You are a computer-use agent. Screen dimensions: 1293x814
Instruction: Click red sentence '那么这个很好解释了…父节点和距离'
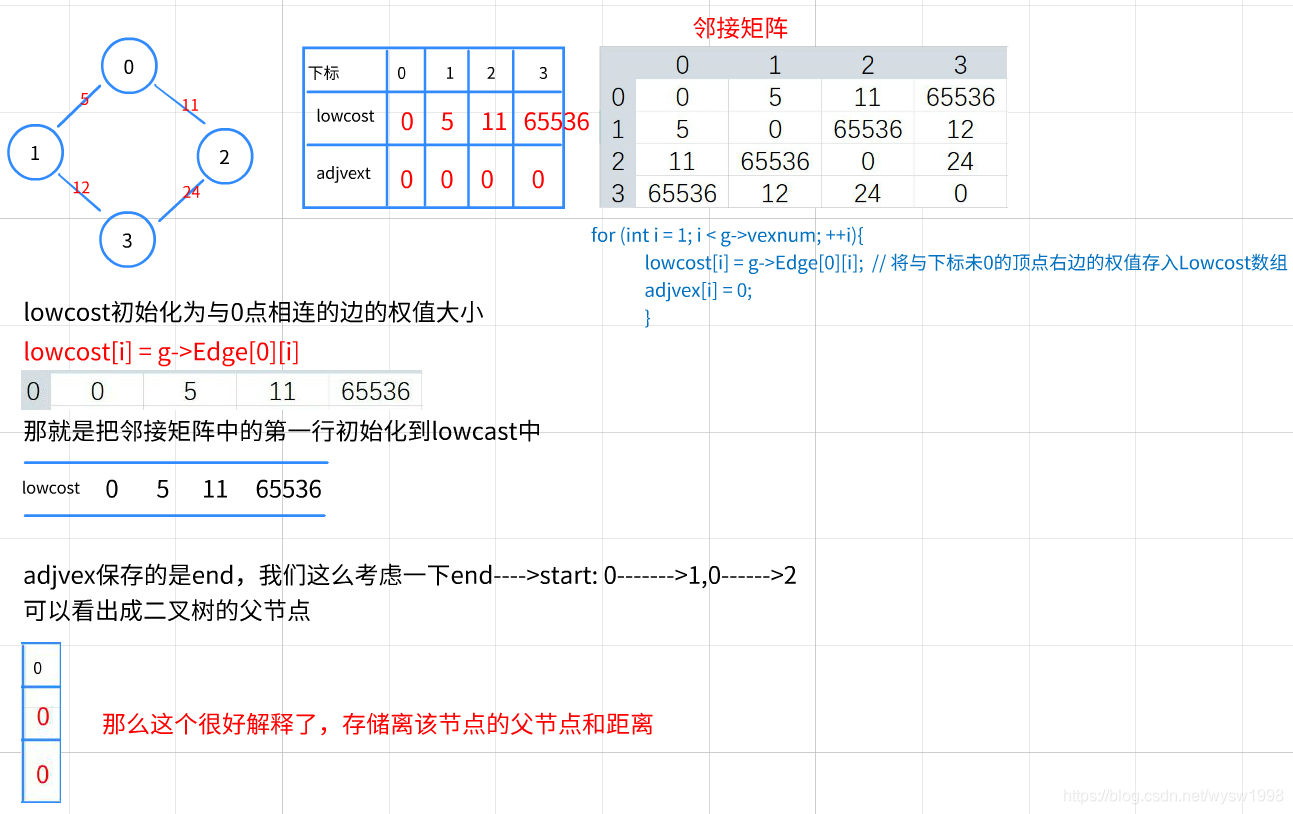pyautogui.click(x=378, y=724)
